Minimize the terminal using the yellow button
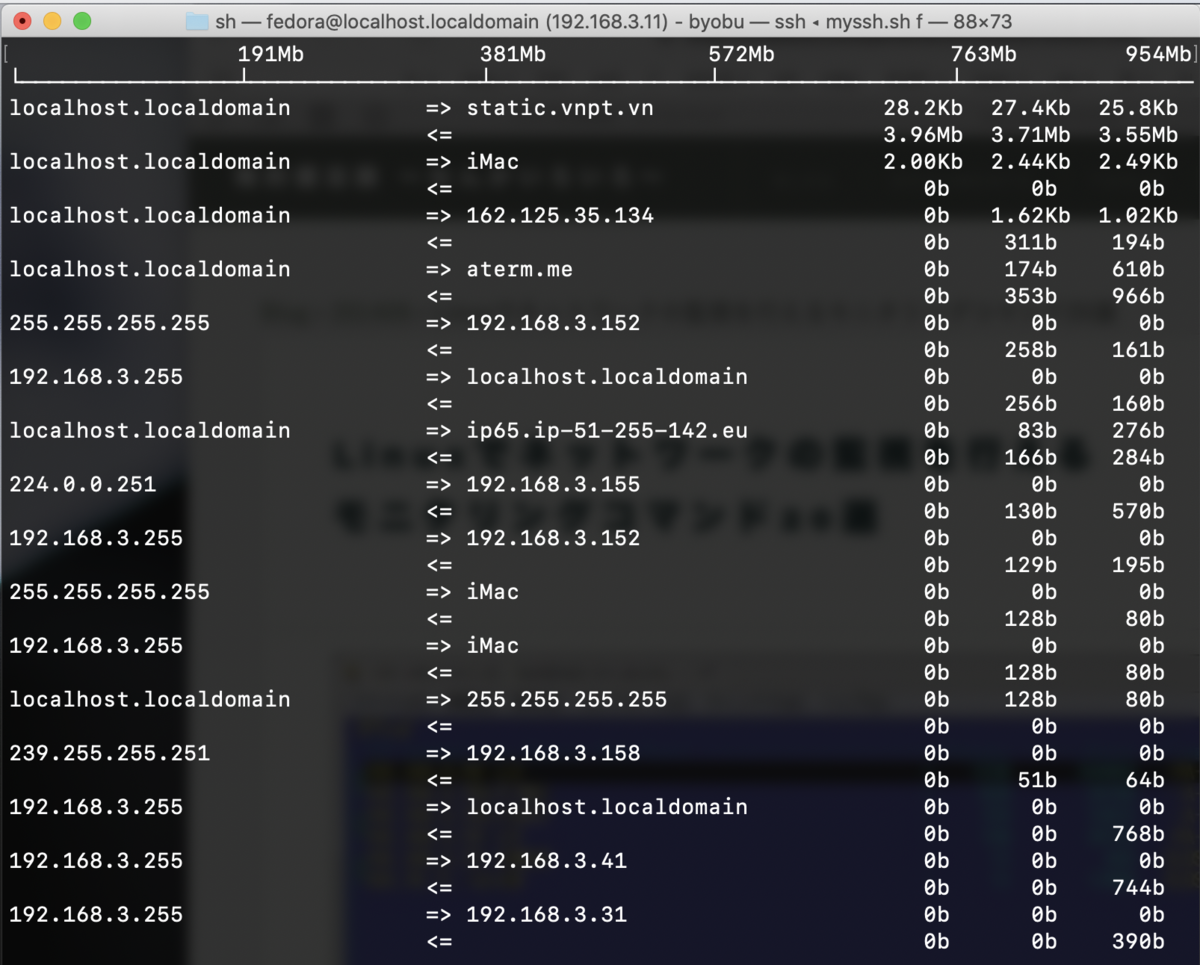Viewport: 1200px width, 965px height. click(52, 21)
